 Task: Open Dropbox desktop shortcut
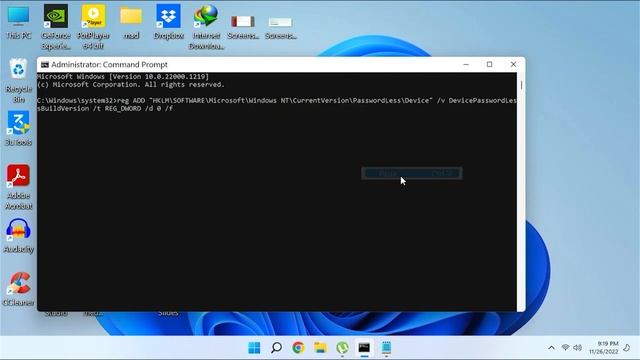tap(169, 23)
